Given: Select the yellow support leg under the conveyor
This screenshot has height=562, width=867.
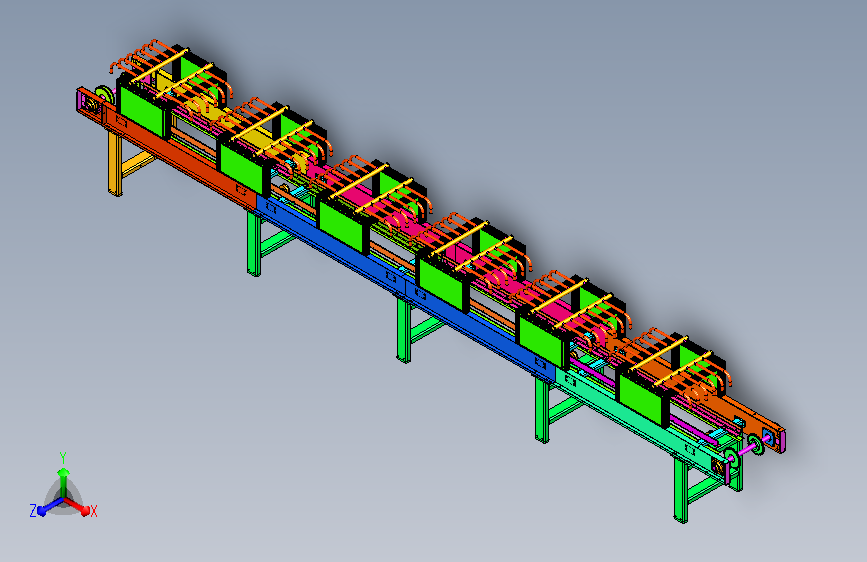Looking at the screenshot, I should (114, 163).
